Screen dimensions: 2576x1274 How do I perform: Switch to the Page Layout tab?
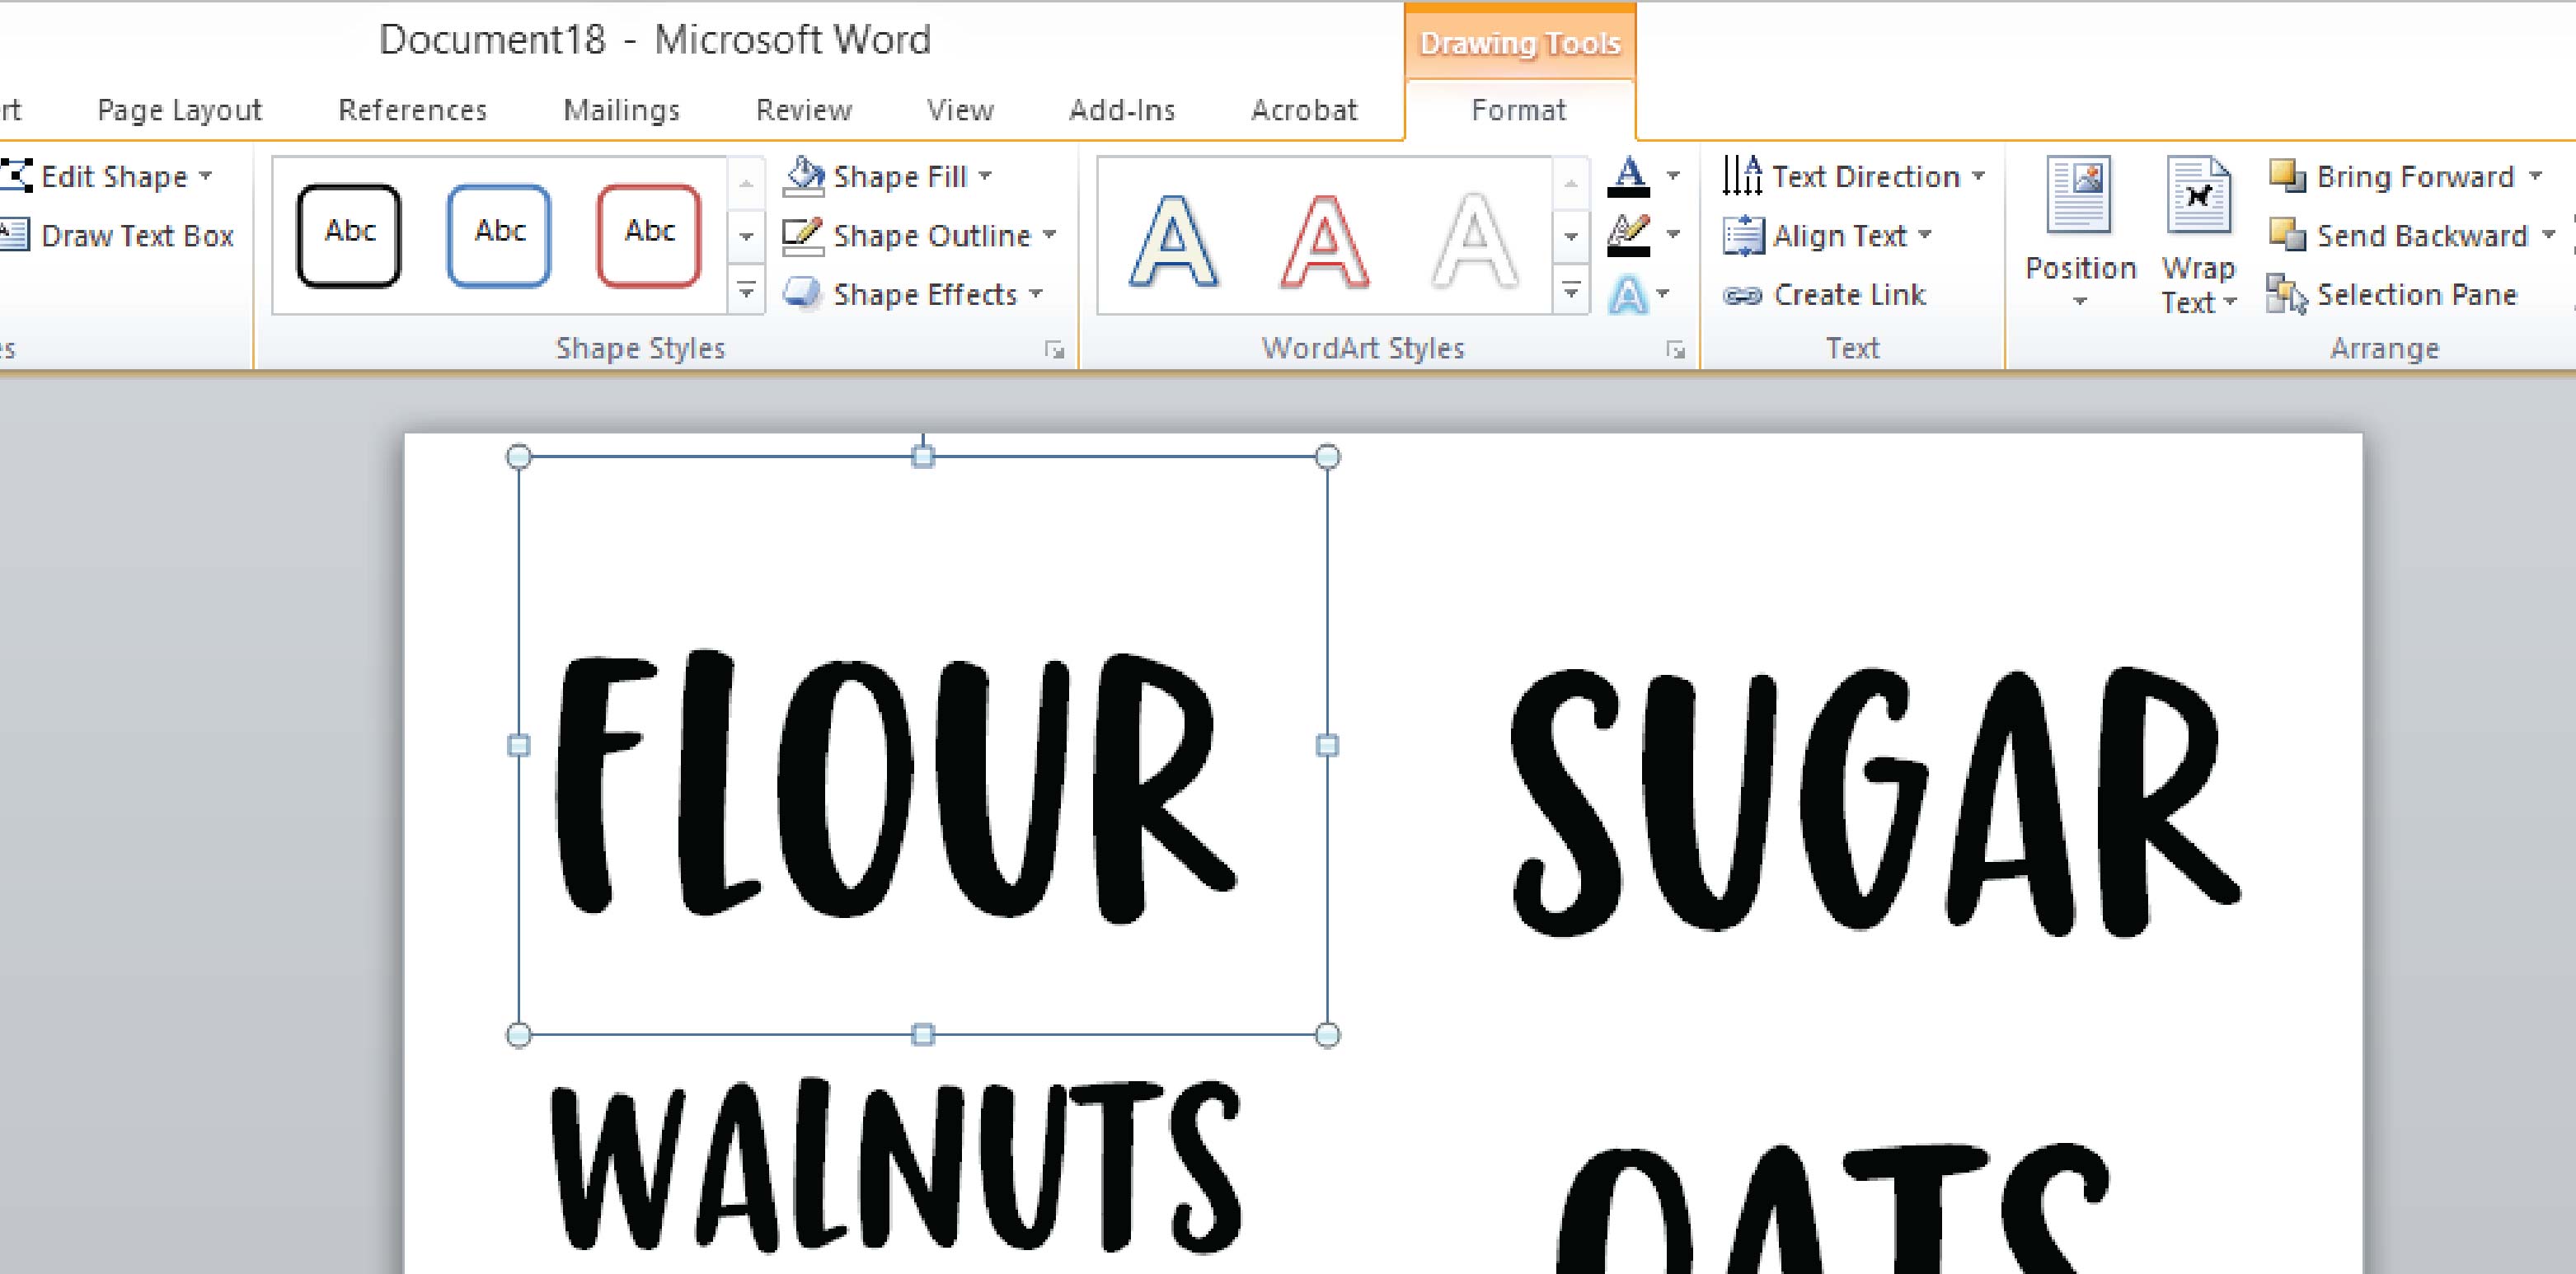click(x=179, y=110)
